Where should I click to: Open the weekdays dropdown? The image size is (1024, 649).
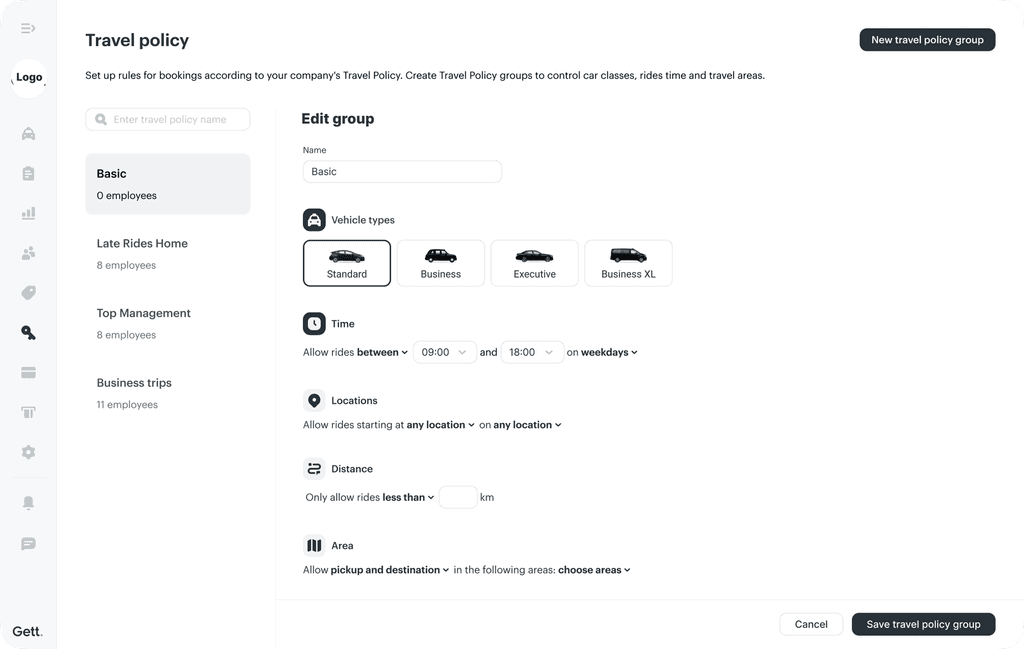pos(609,352)
